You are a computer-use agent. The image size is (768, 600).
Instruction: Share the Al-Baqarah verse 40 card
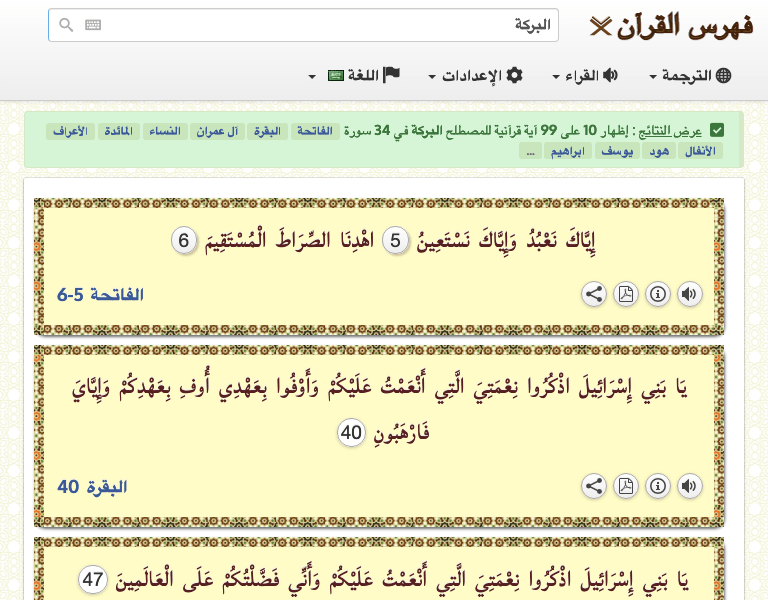click(x=594, y=486)
